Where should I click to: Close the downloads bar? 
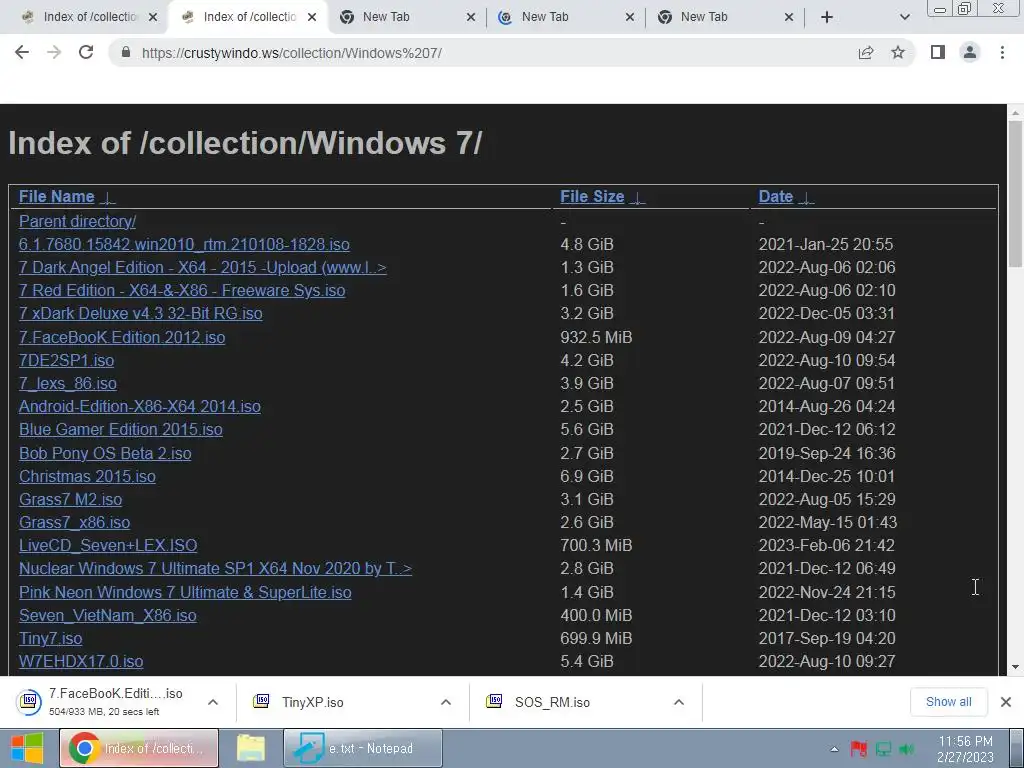pos(1006,702)
